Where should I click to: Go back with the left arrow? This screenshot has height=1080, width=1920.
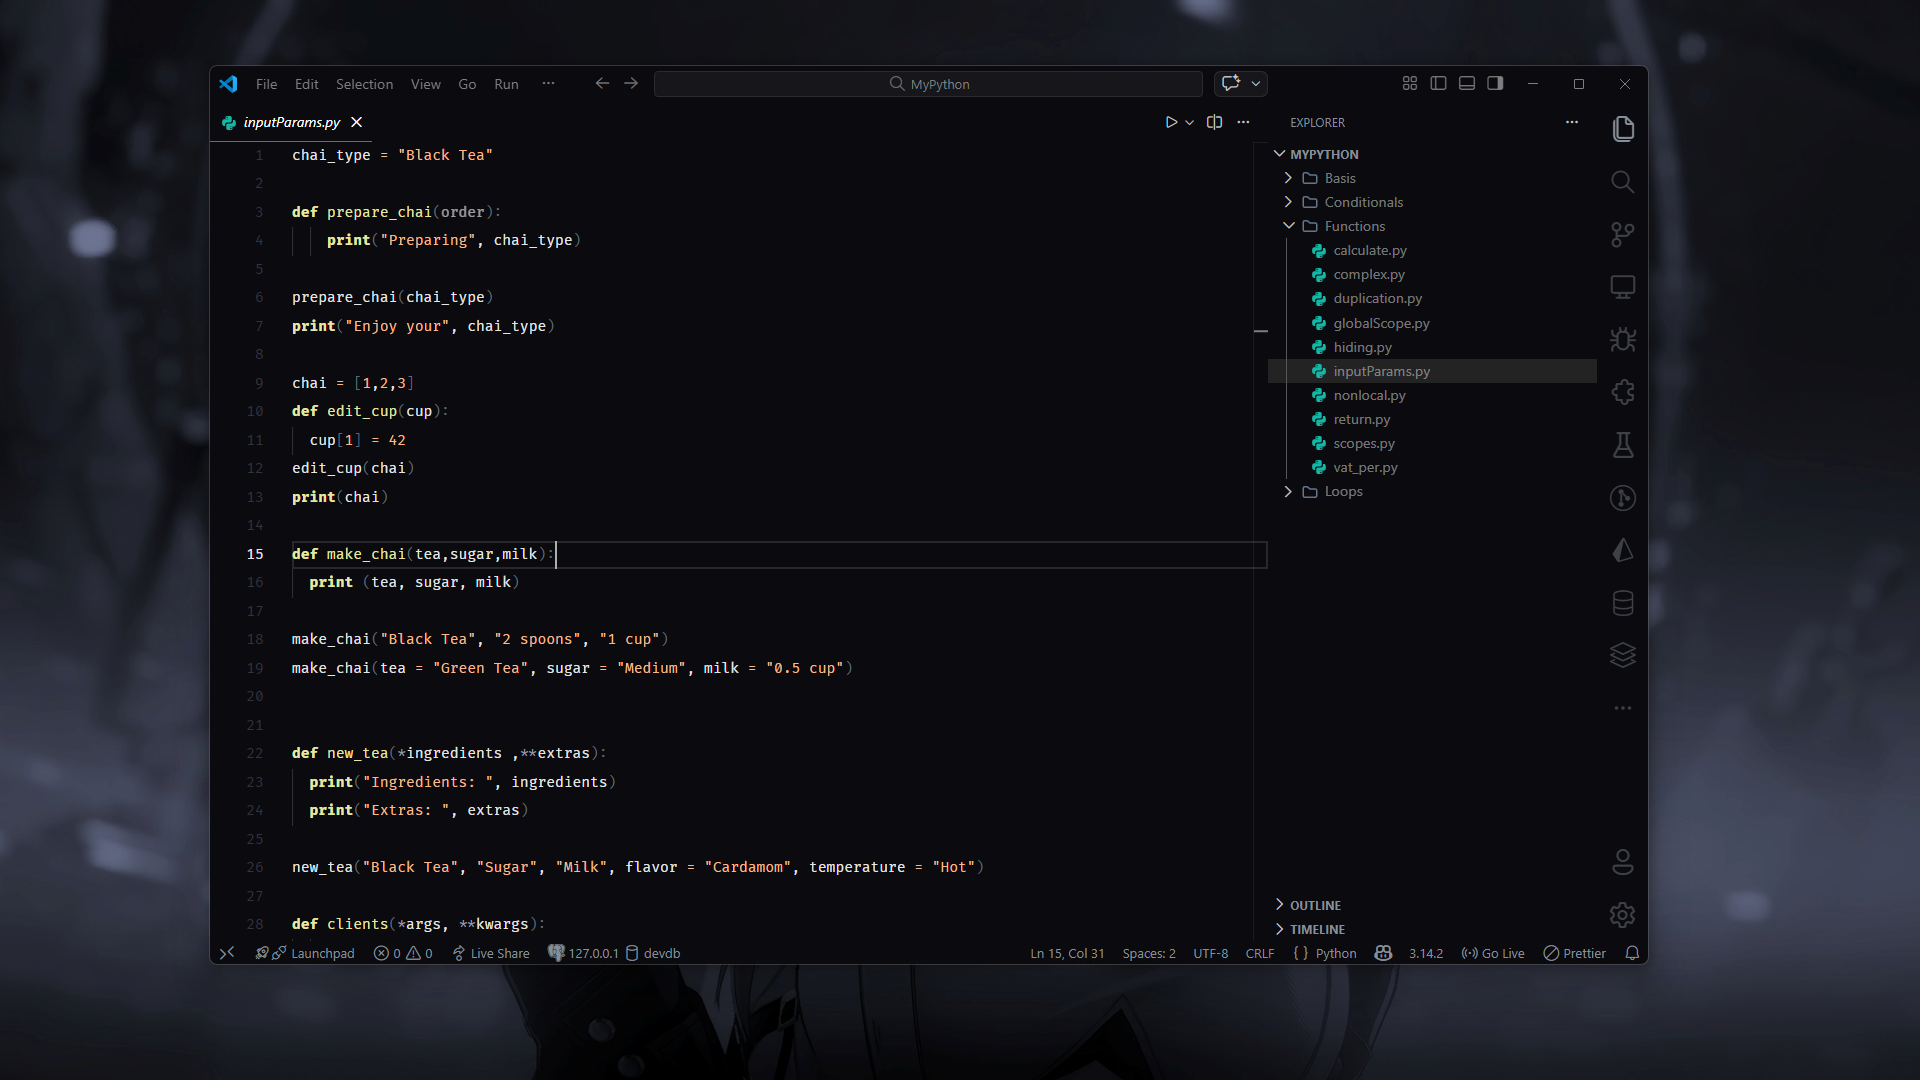602,83
